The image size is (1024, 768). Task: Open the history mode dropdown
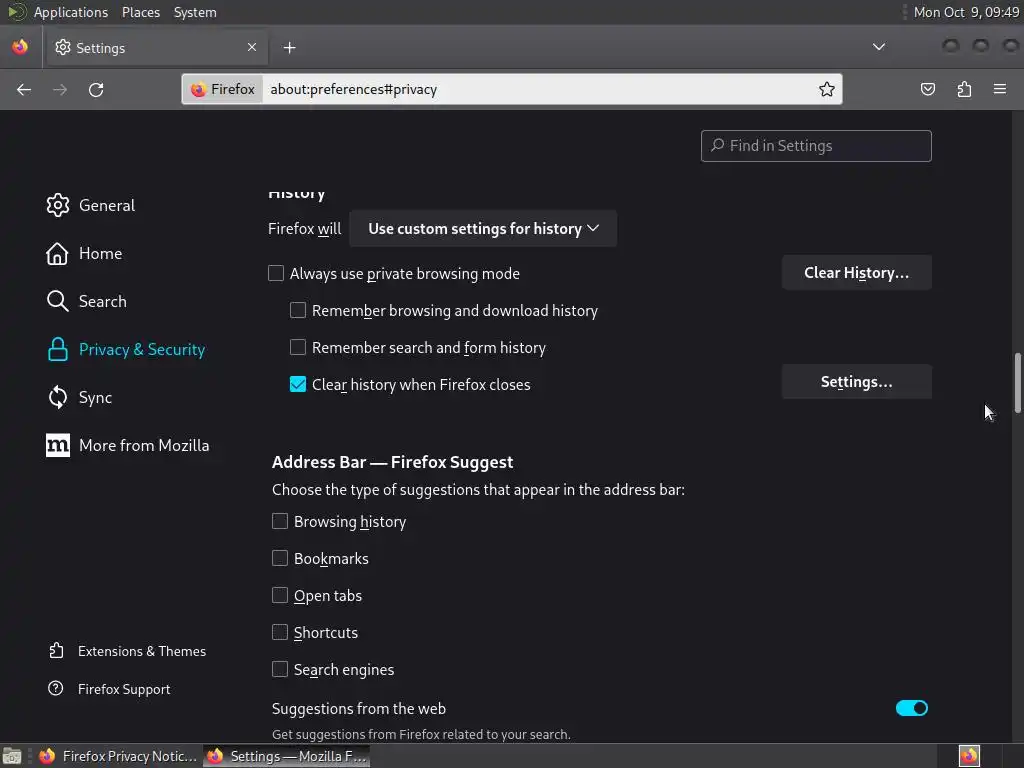click(483, 229)
